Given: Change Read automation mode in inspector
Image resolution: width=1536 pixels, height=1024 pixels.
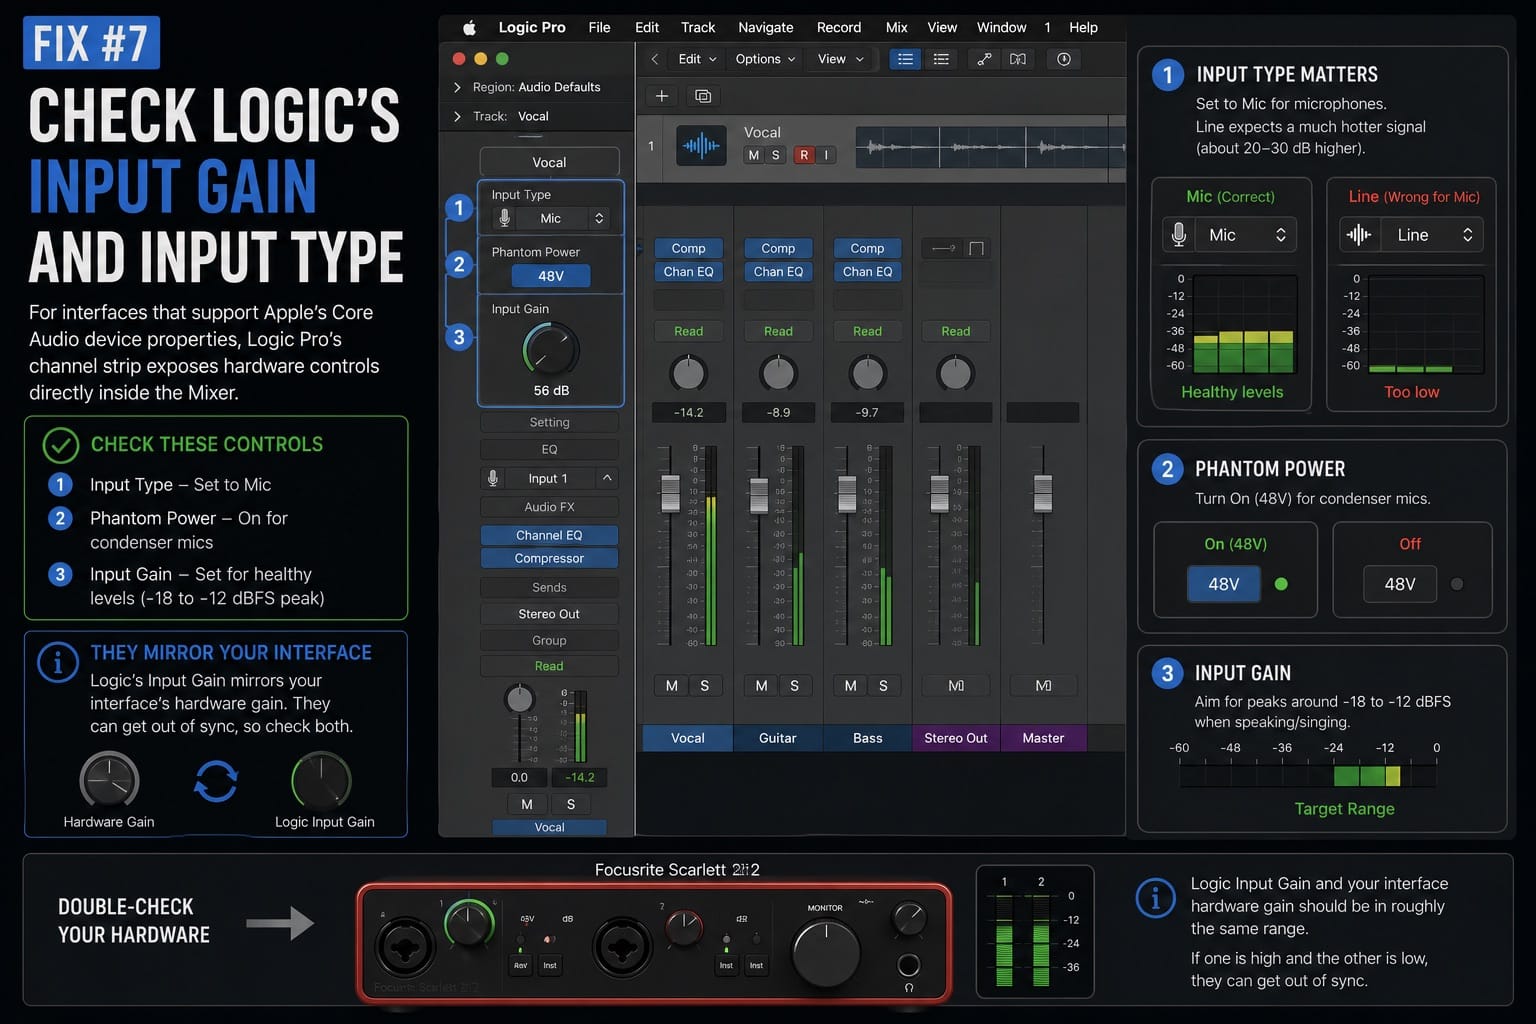Looking at the screenshot, I should (549, 666).
